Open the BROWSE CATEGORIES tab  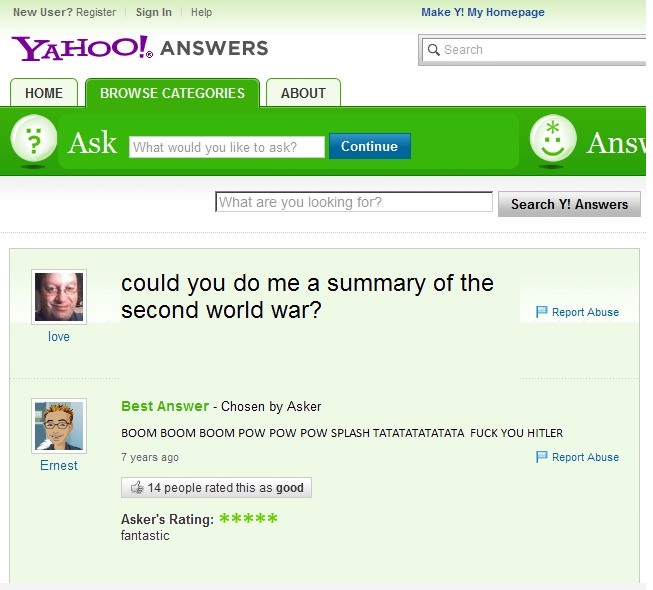(x=172, y=92)
